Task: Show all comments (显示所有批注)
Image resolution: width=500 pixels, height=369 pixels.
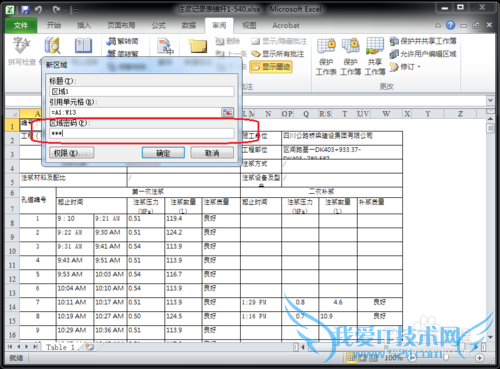Action: point(278,54)
